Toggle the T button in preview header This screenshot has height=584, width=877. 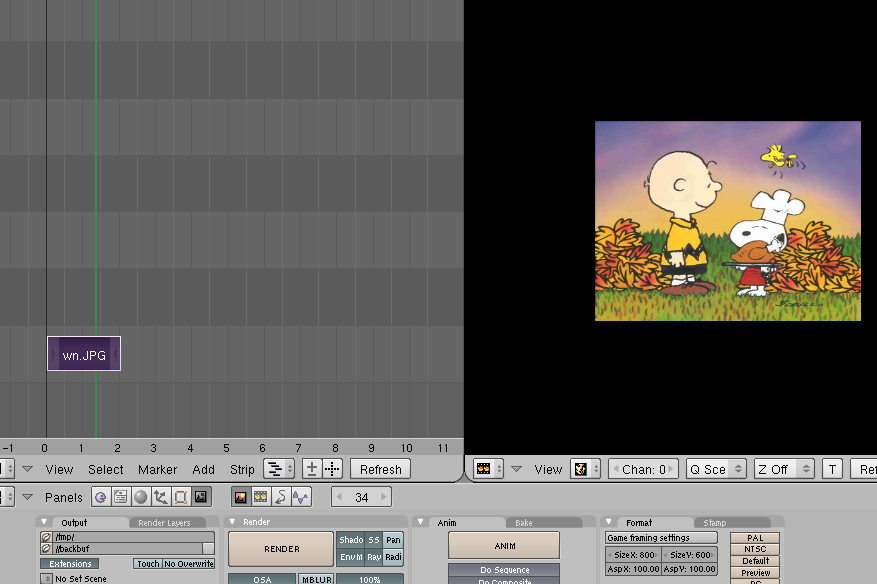(832, 469)
